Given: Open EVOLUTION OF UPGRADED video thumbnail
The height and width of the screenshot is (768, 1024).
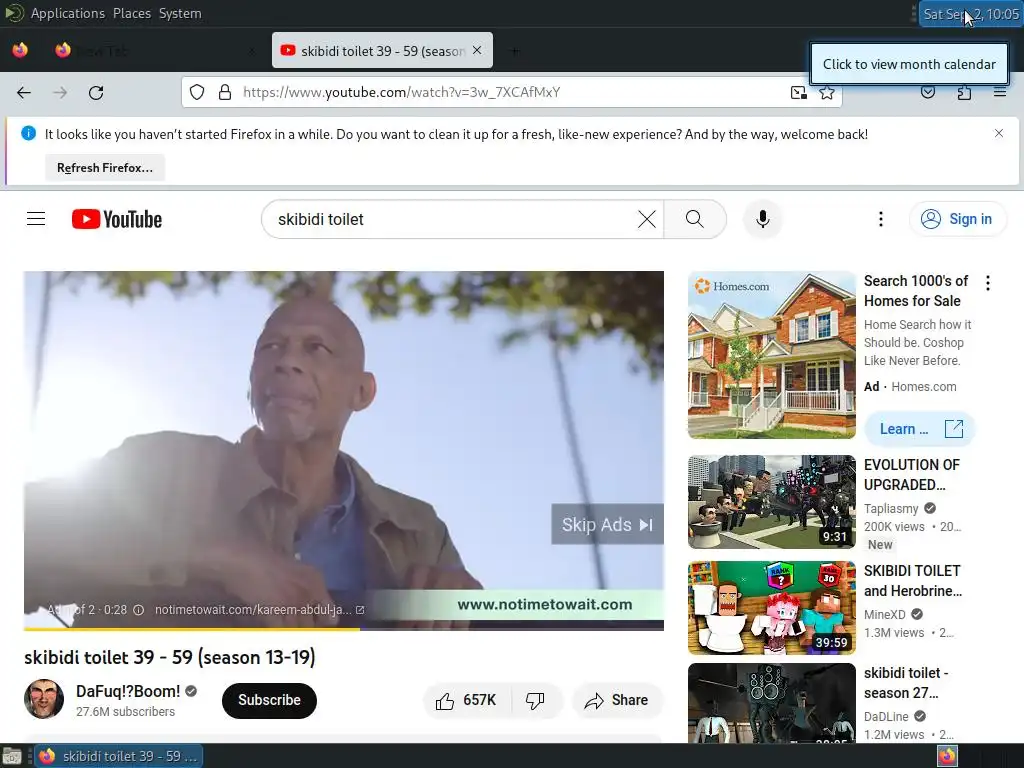Looking at the screenshot, I should 771,502.
